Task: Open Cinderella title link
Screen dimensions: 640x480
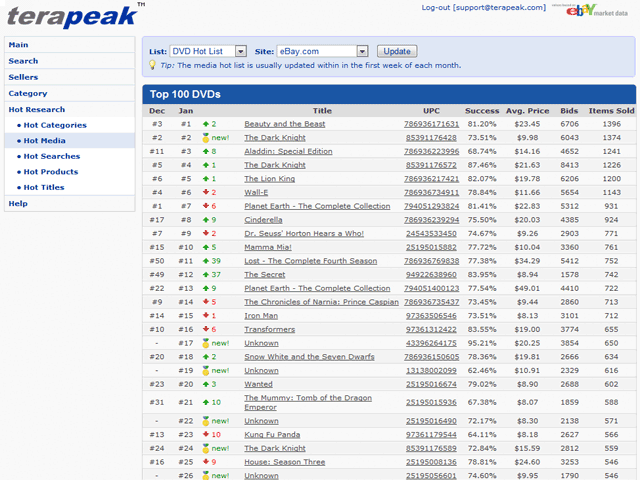Action: click(x=263, y=220)
